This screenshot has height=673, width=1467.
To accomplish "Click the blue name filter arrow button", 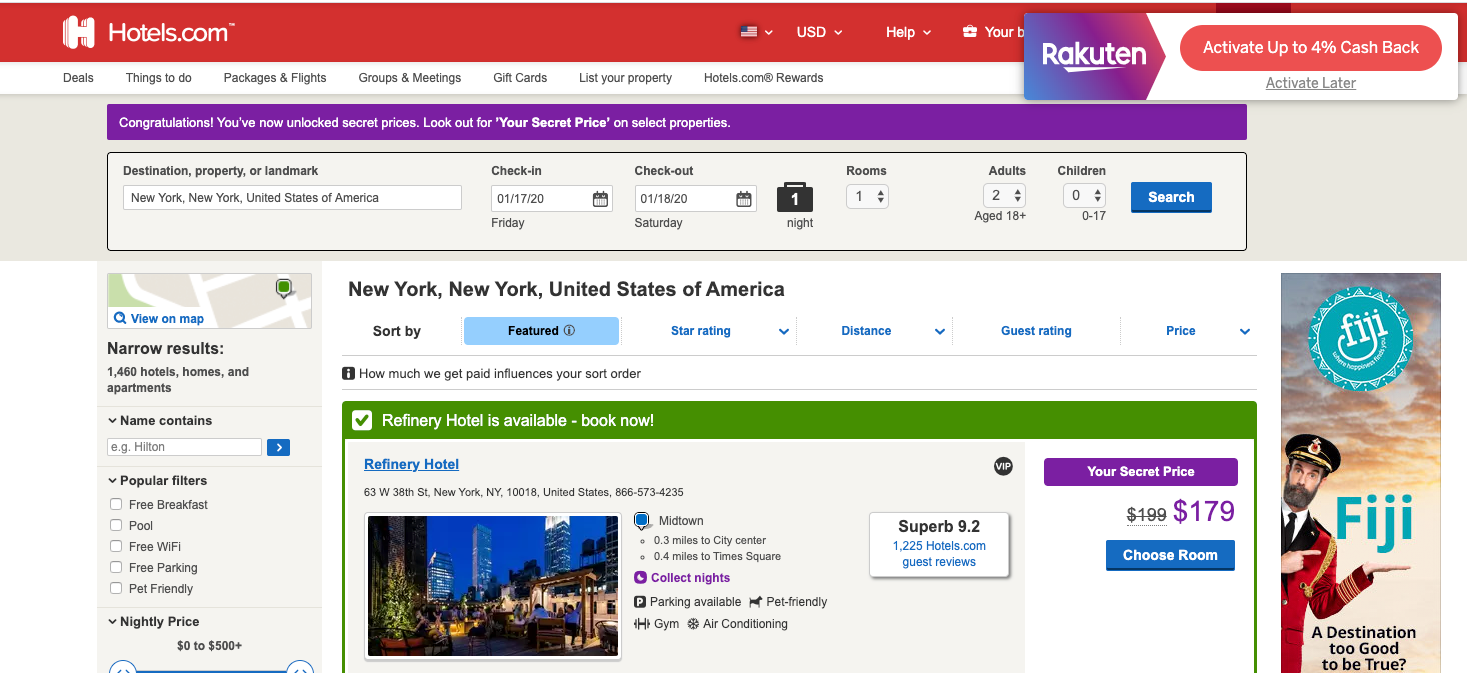I will [278, 447].
